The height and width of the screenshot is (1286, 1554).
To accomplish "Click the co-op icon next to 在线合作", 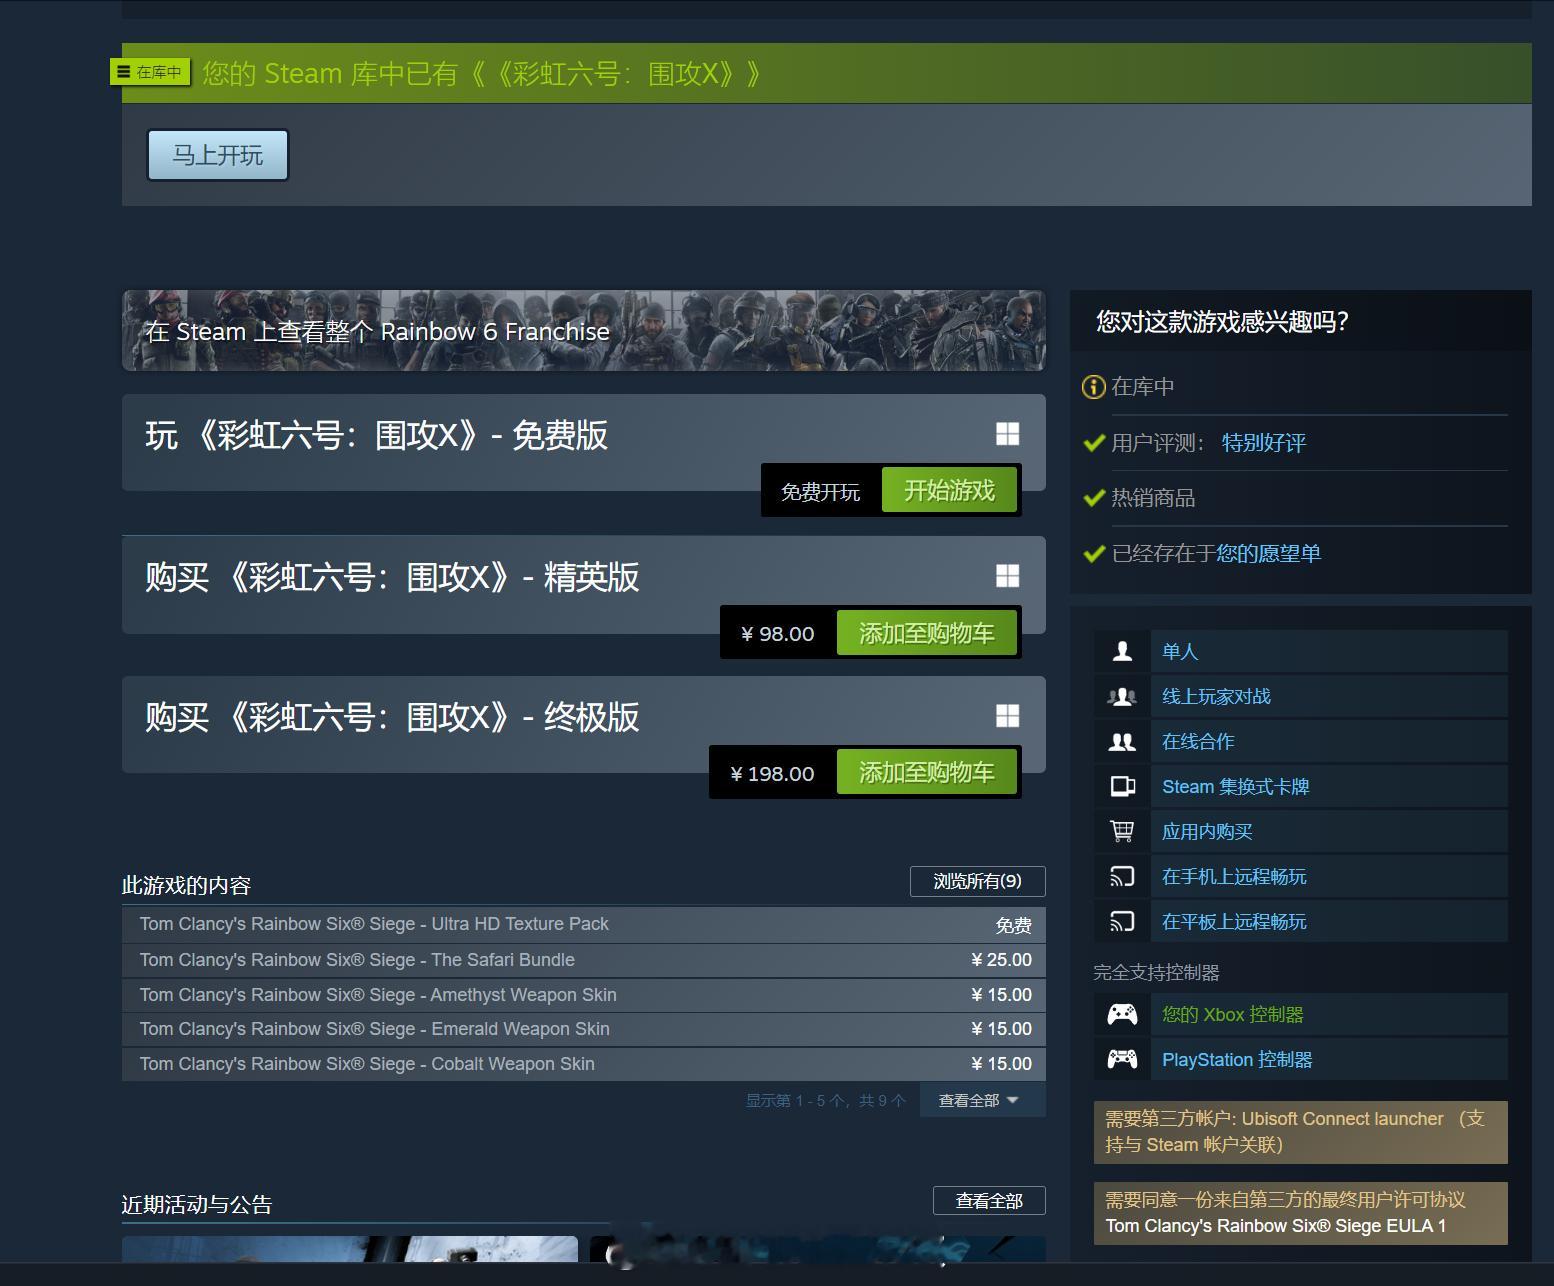I will coord(1122,741).
